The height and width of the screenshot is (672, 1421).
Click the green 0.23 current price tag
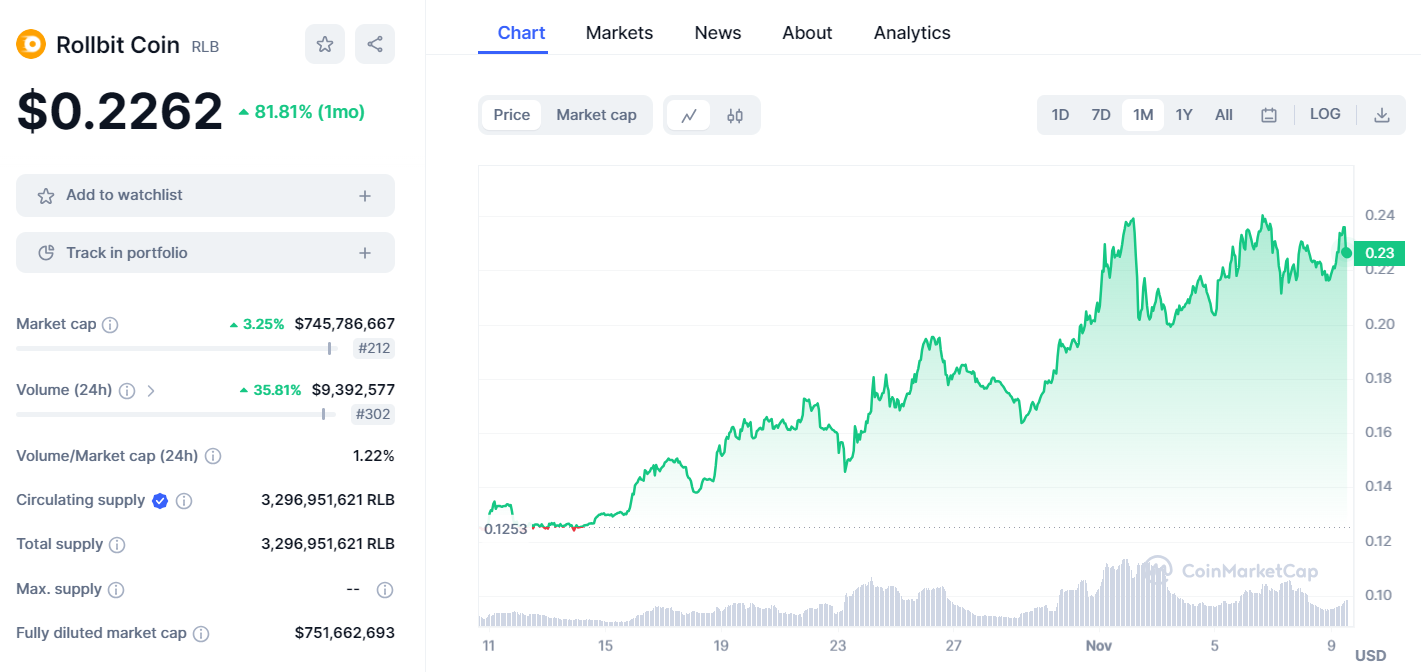coord(1380,253)
